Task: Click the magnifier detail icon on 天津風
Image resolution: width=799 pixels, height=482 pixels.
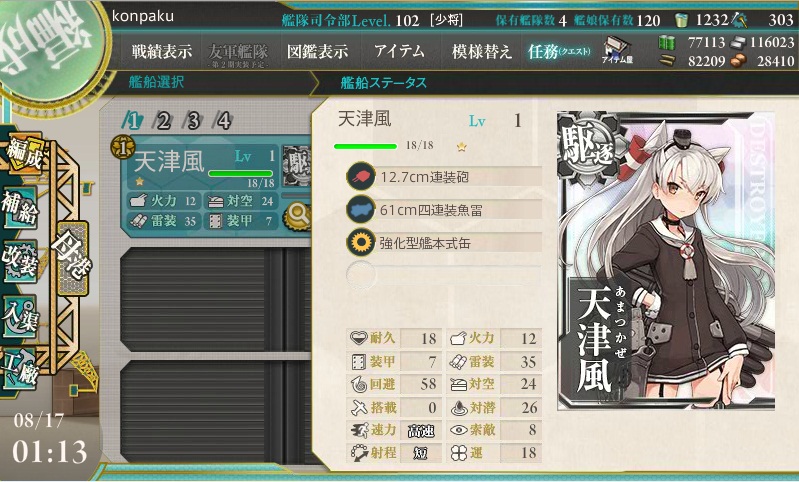Action: pyautogui.click(x=298, y=216)
